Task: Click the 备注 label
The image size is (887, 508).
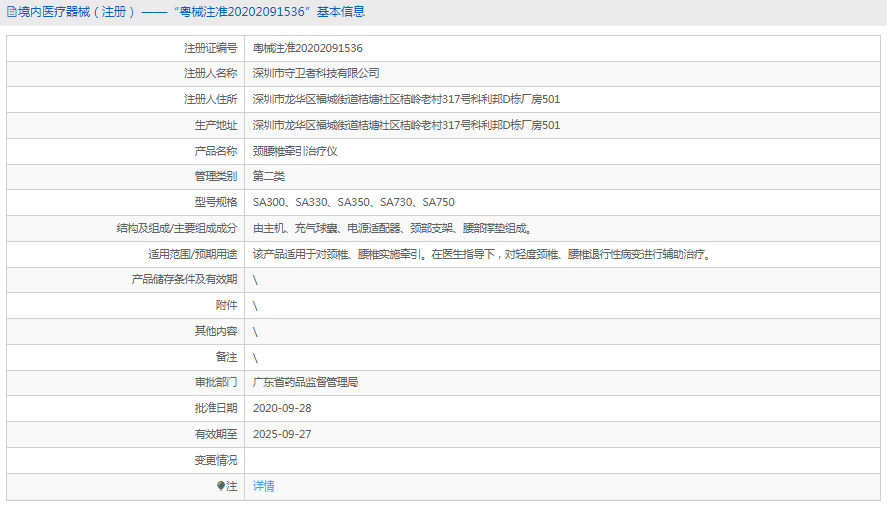Action: [x=226, y=357]
